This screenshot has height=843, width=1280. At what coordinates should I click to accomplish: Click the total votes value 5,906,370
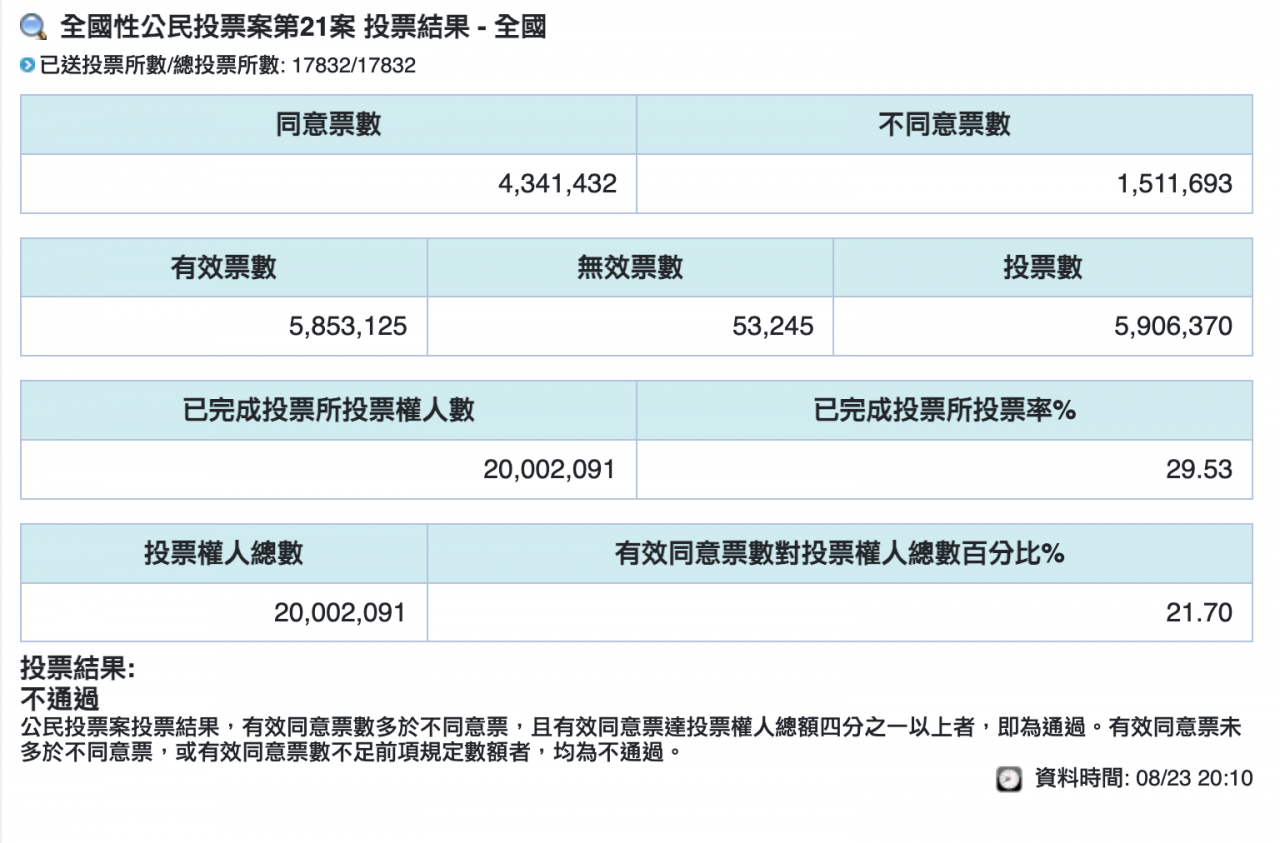(x=1174, y=327)
